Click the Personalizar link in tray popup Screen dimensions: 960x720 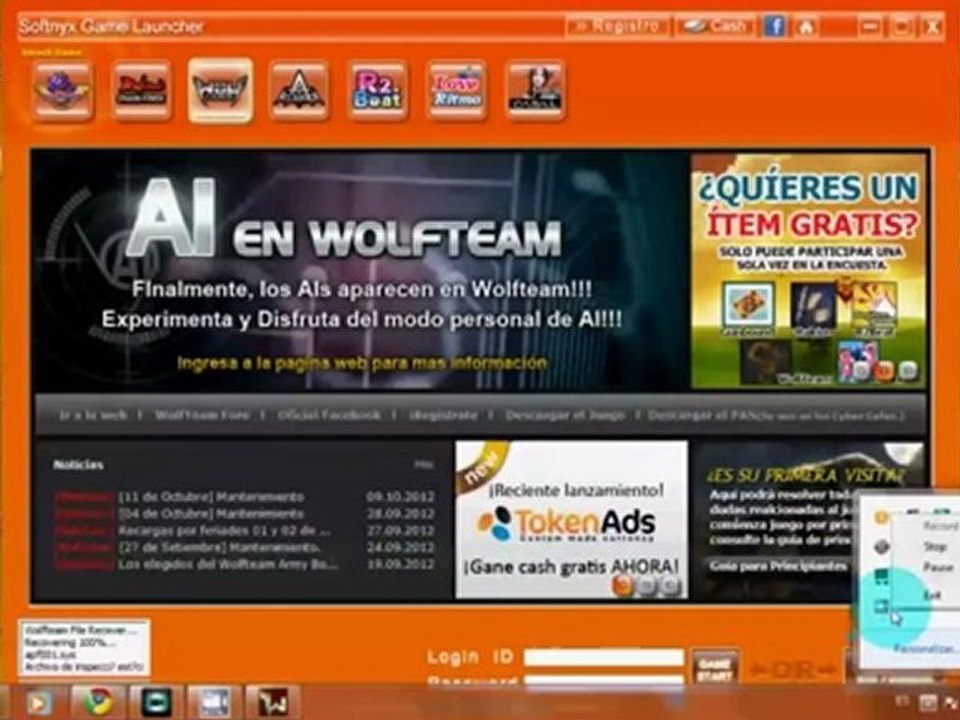[x=926, y=649]
